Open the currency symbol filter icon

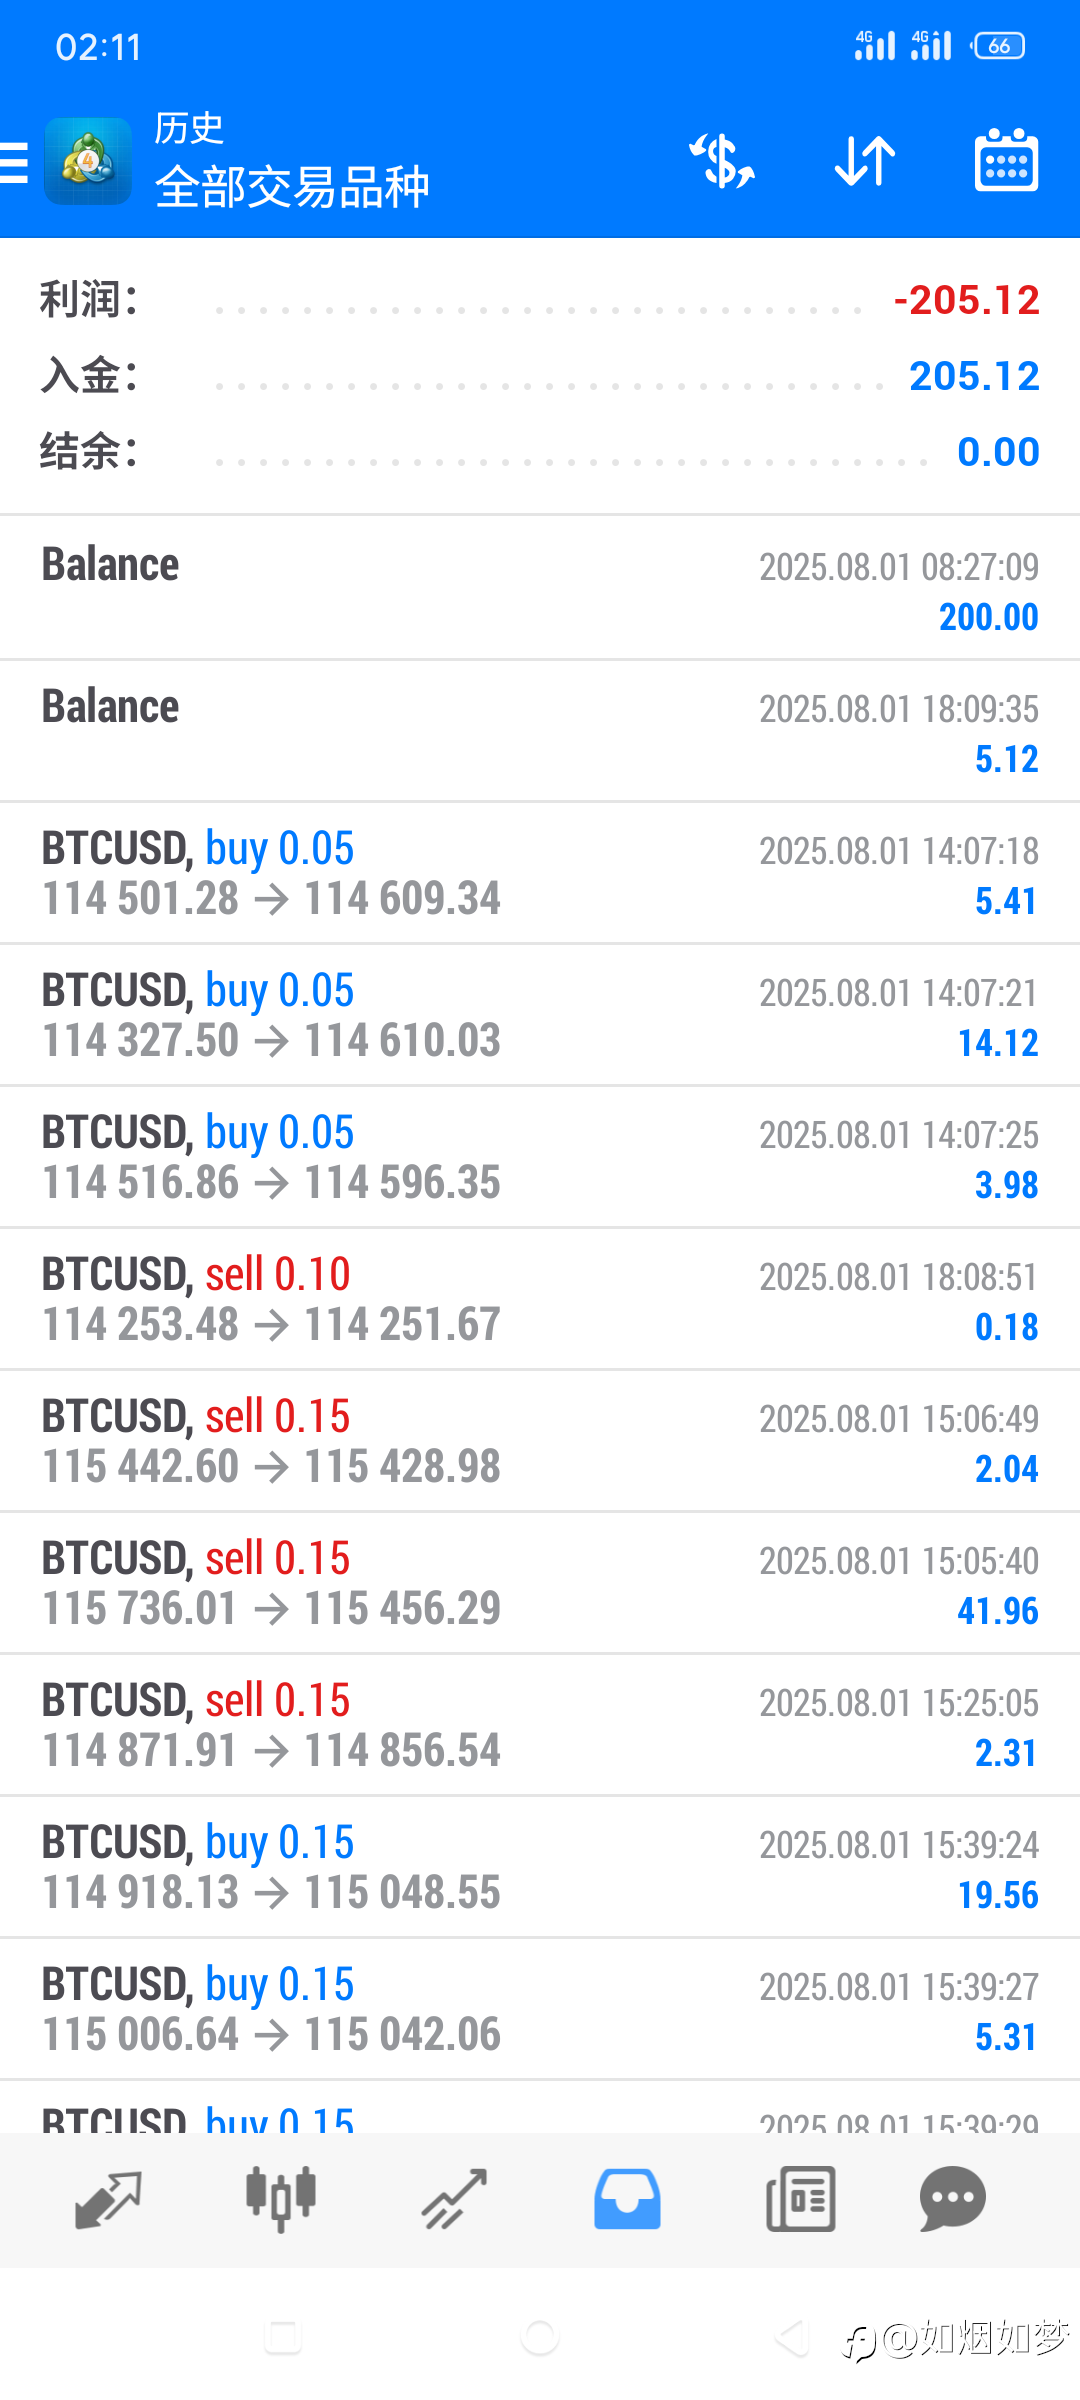722,161
